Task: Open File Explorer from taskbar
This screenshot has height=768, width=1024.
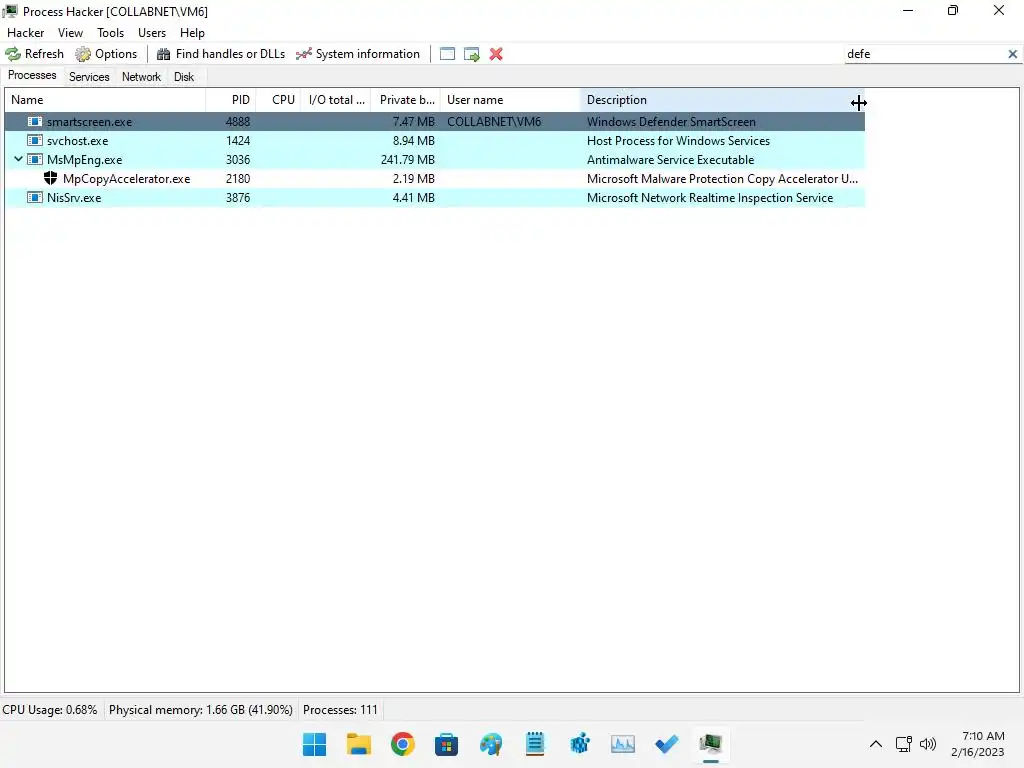Action: click(359, 744)
